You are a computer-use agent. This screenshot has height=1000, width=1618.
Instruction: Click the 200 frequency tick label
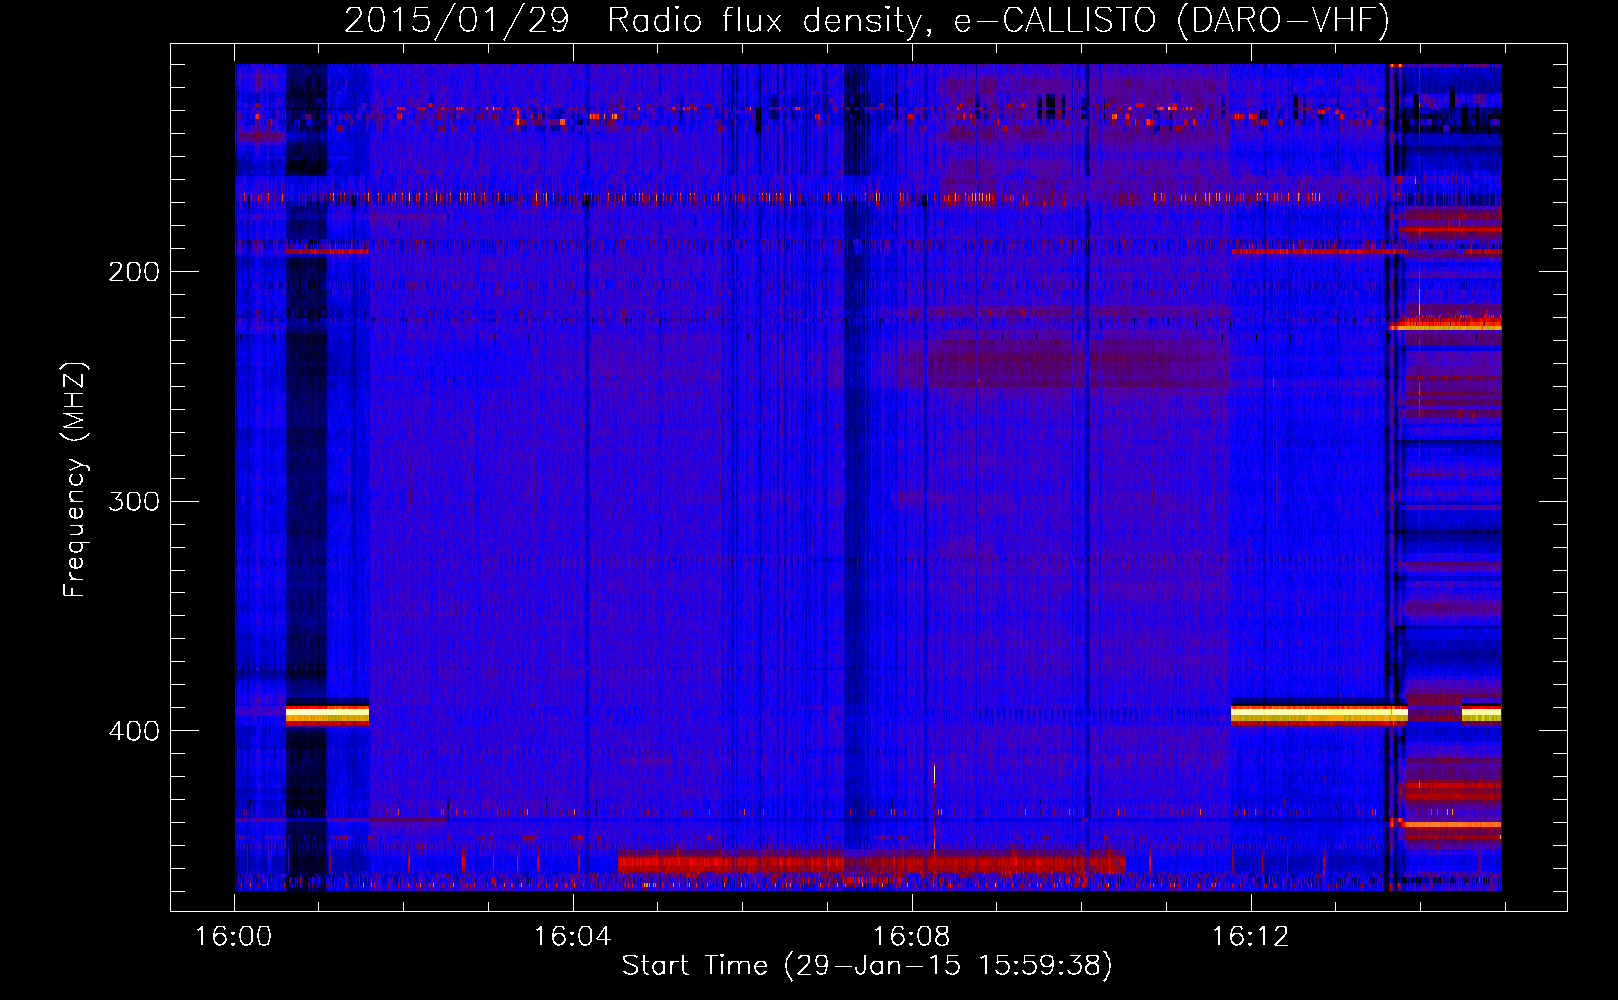tap(134, 271)
